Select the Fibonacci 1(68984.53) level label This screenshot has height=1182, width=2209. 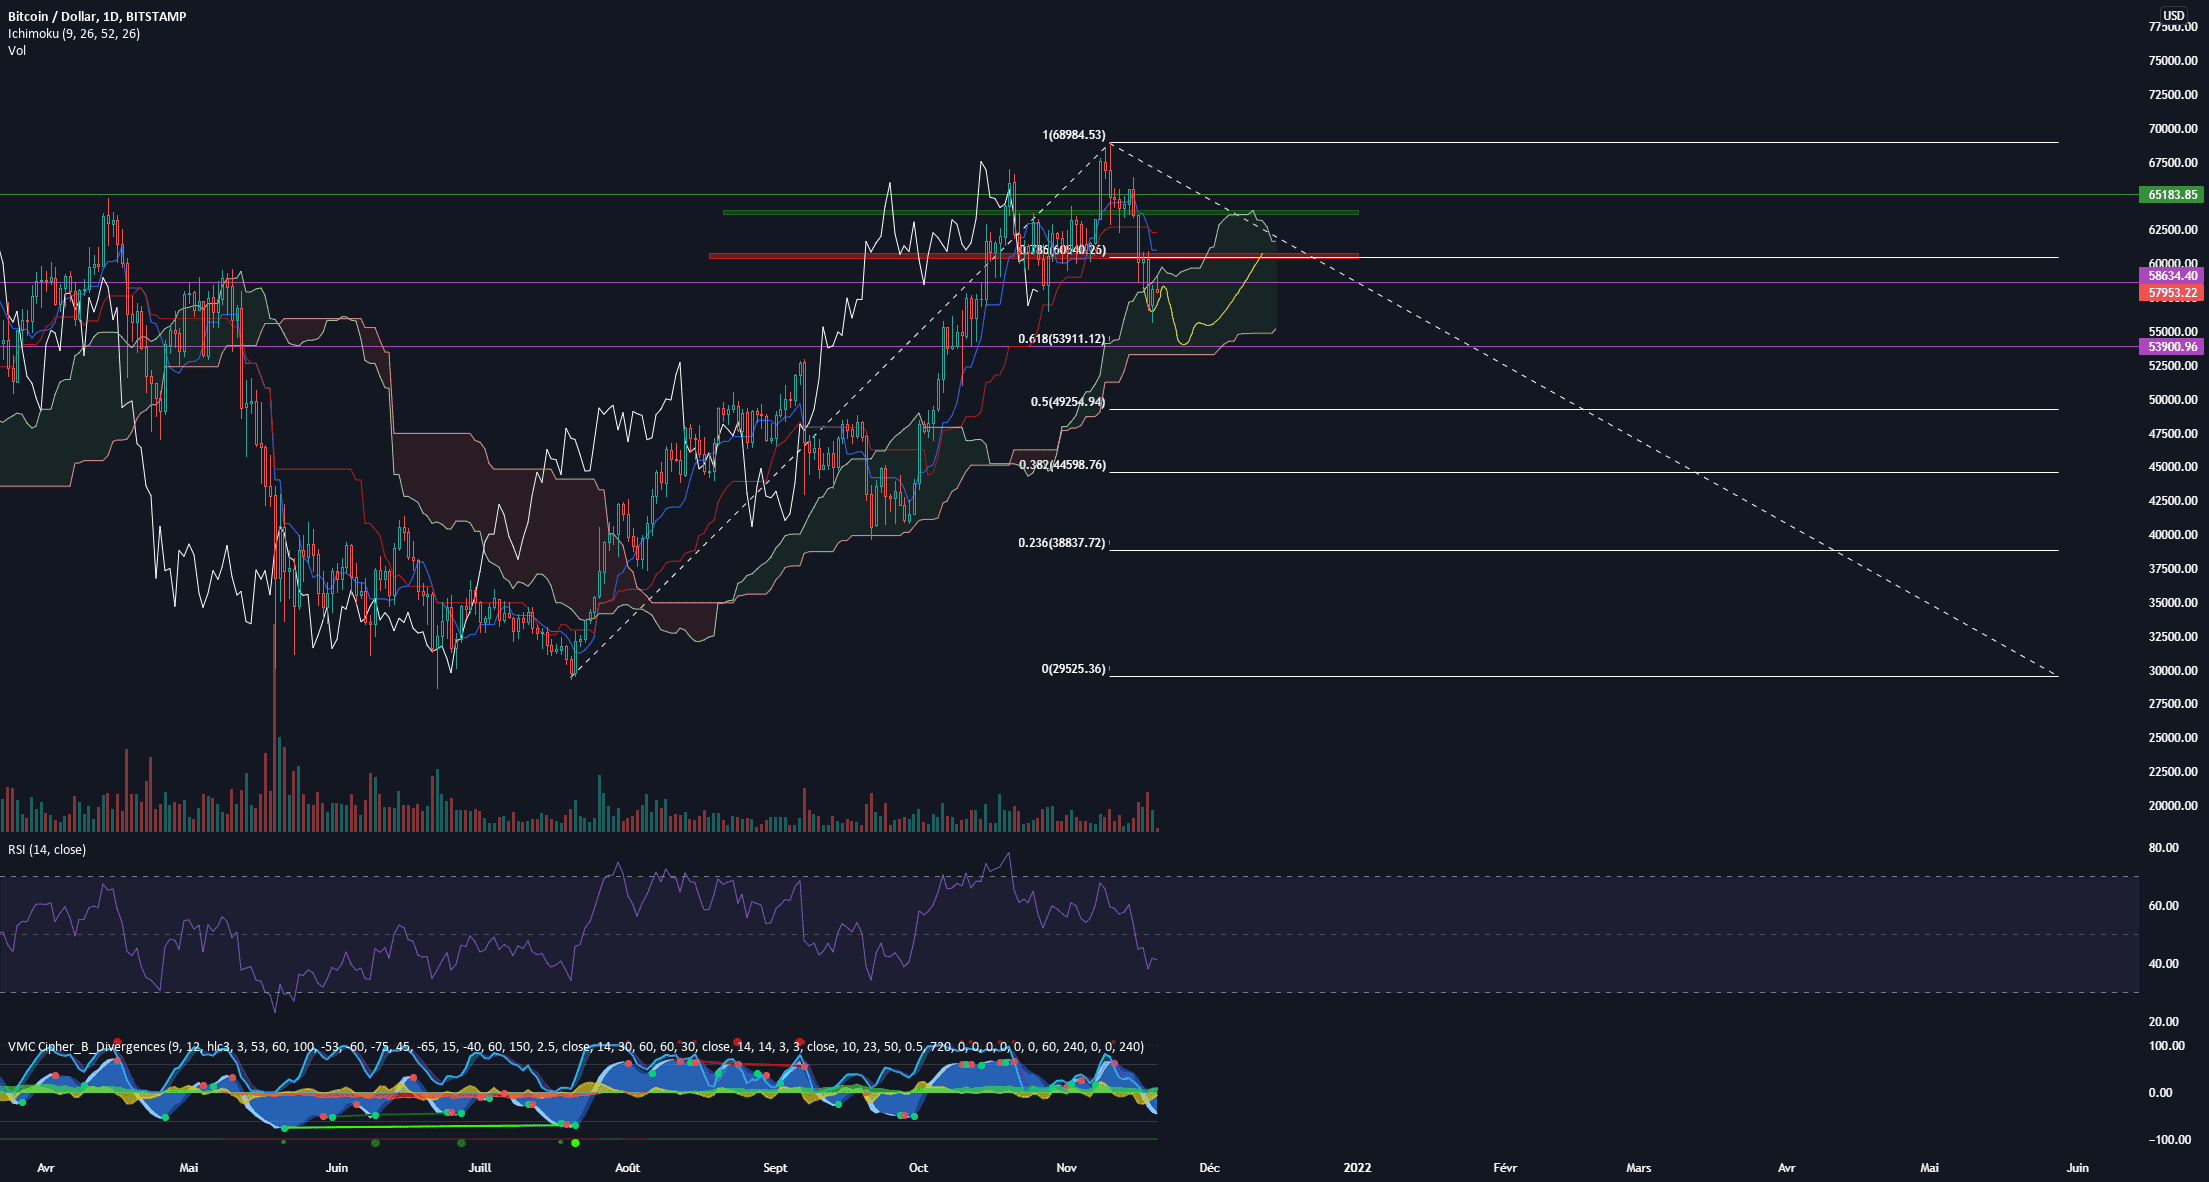[x=1073, y=135]
